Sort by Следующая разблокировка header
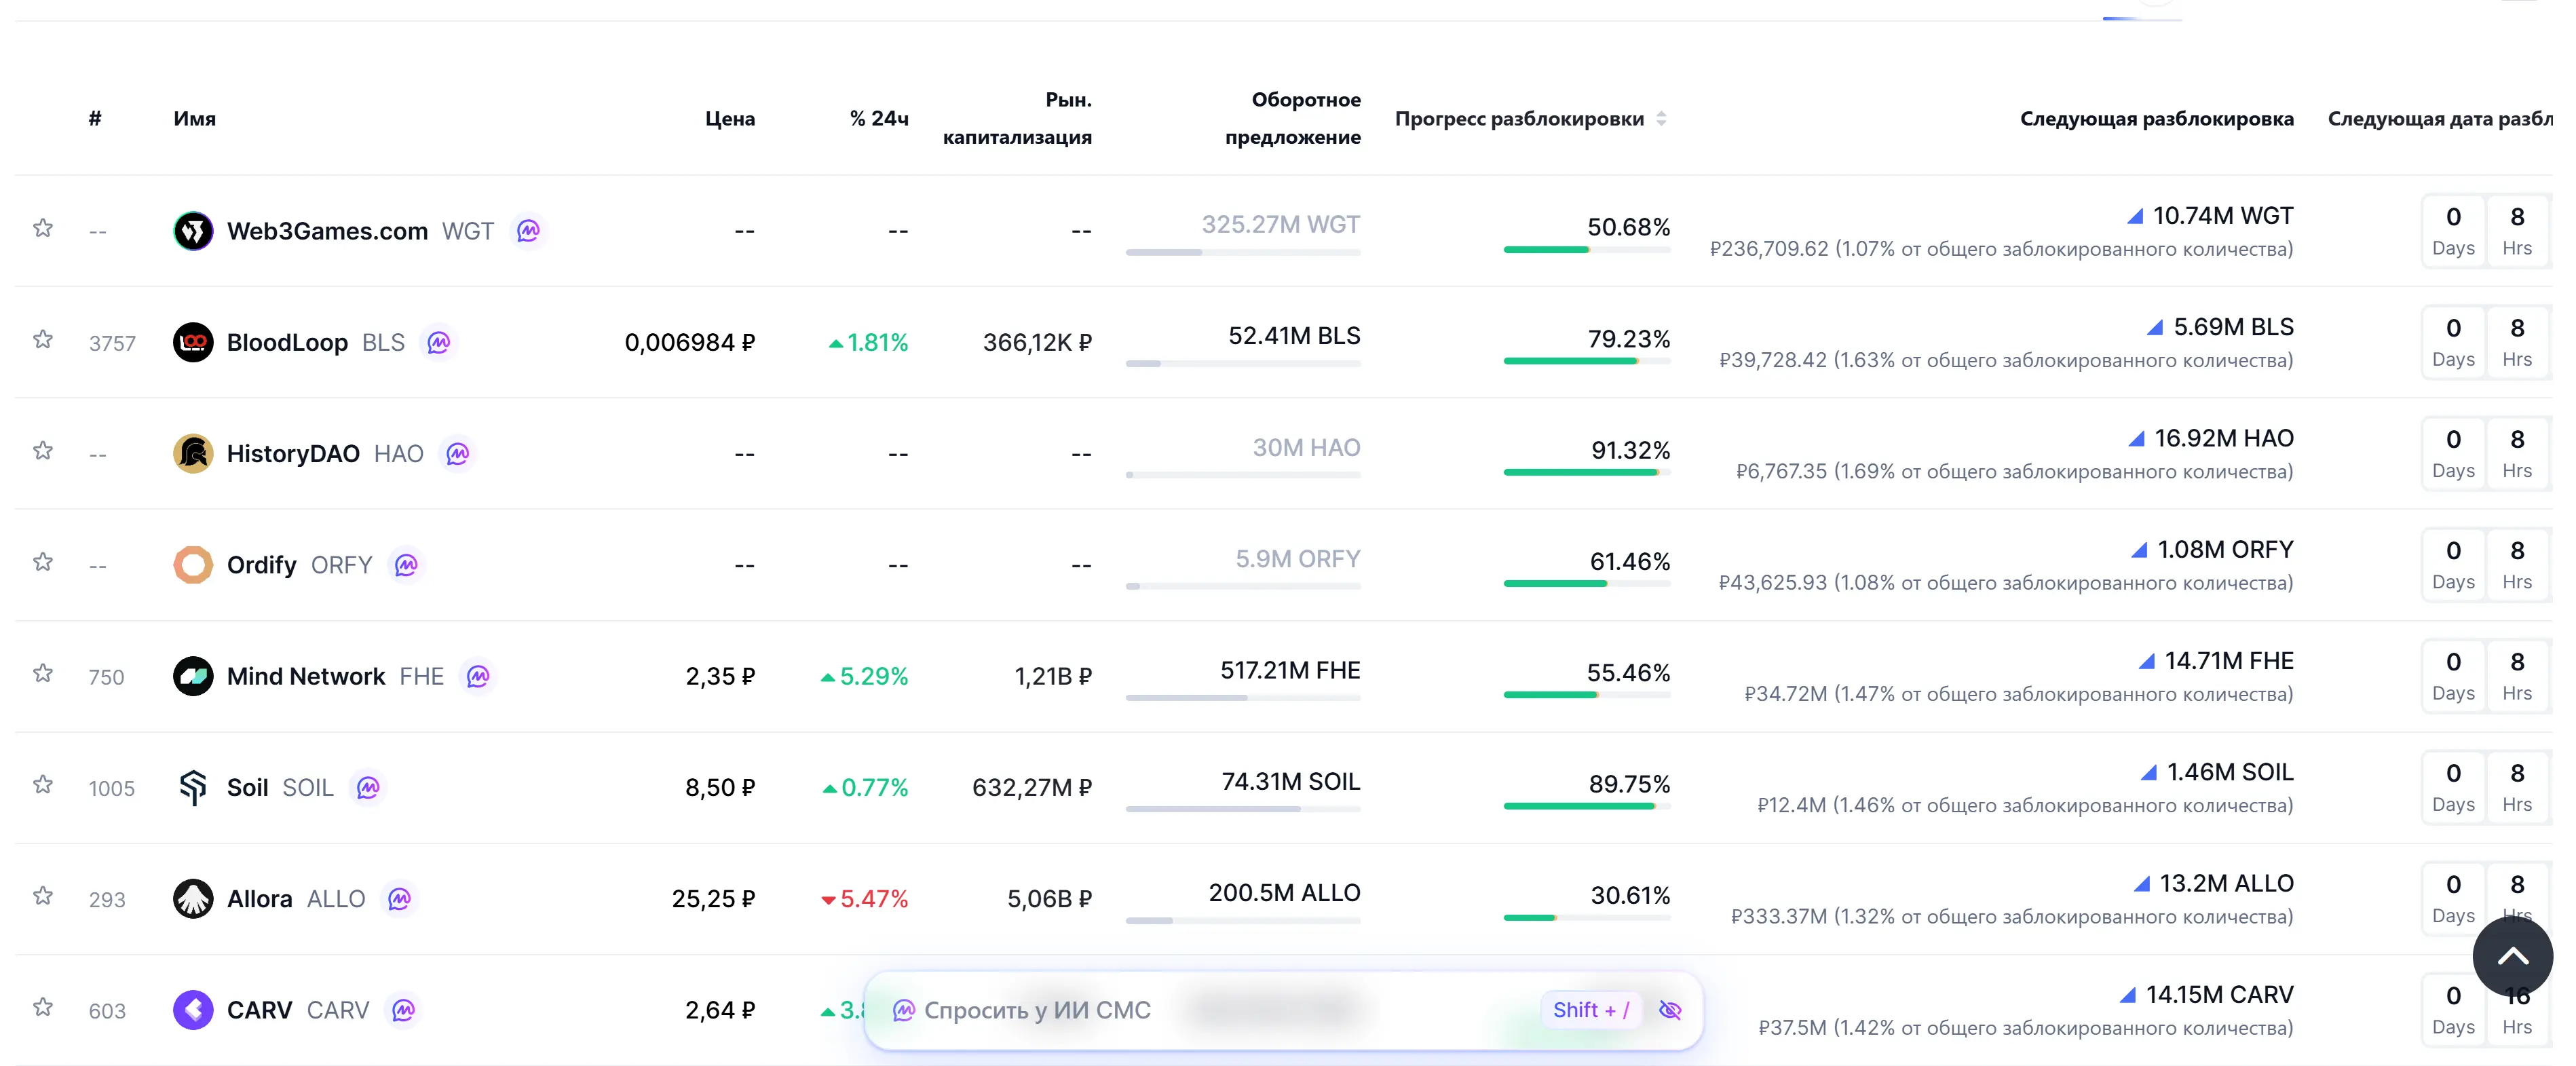2576x1066 pixels. [x=2157, y=118]
